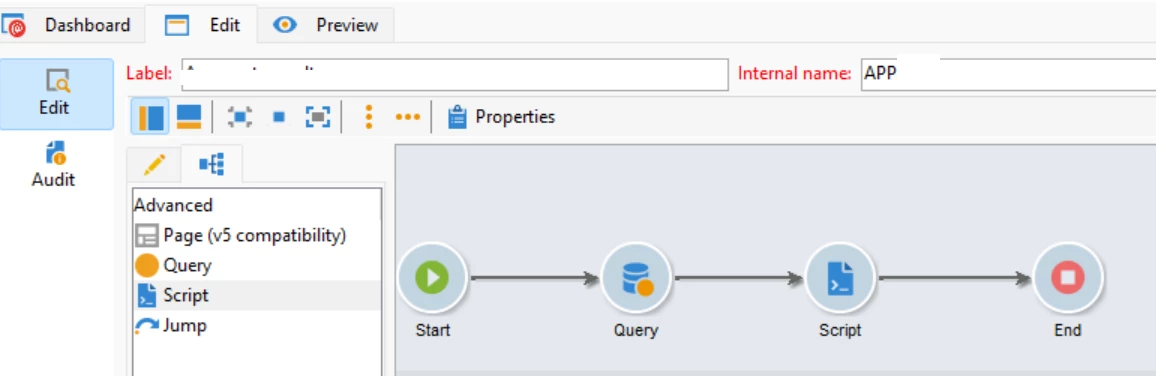Click the Properties clipboard icon
This screenshot has height=376, width=1156.
pyautogui.click(x=457, y=116)
